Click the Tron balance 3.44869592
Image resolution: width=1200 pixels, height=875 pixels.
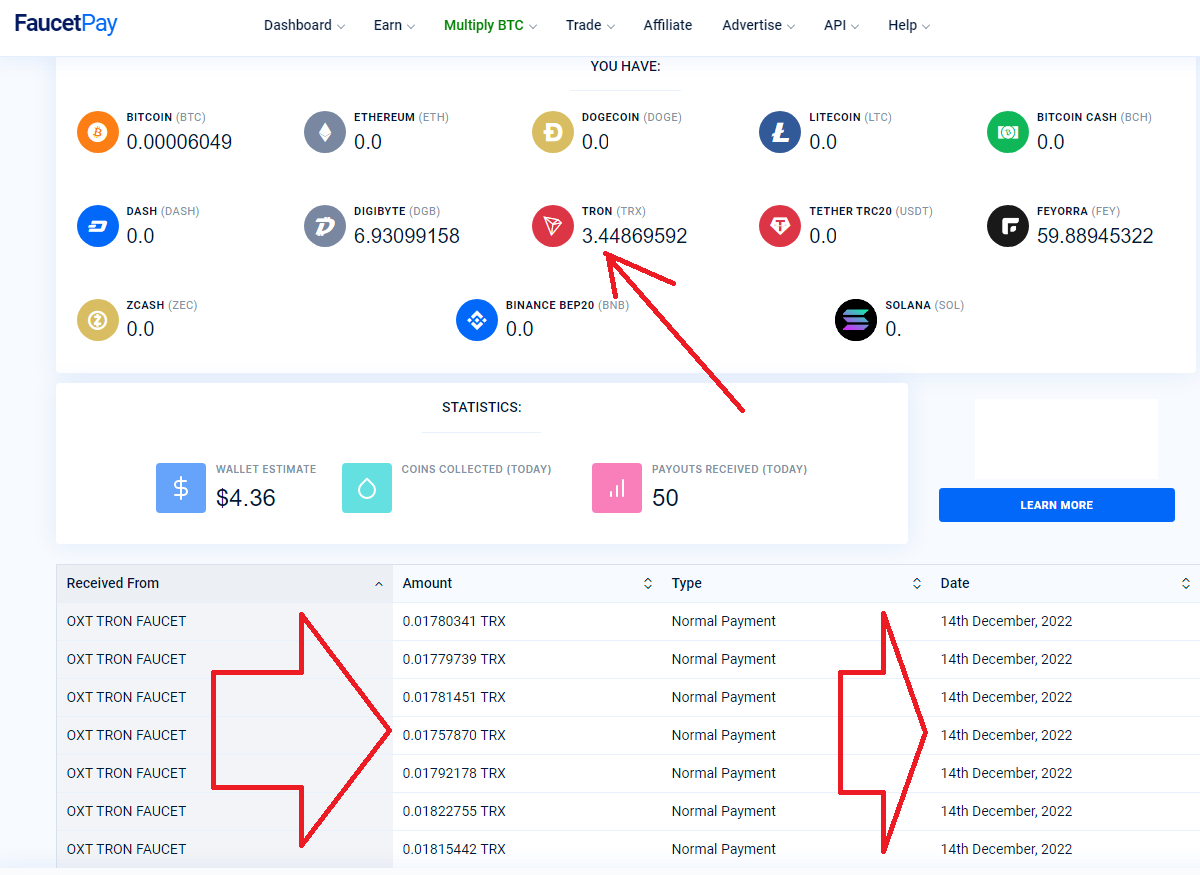634,236
